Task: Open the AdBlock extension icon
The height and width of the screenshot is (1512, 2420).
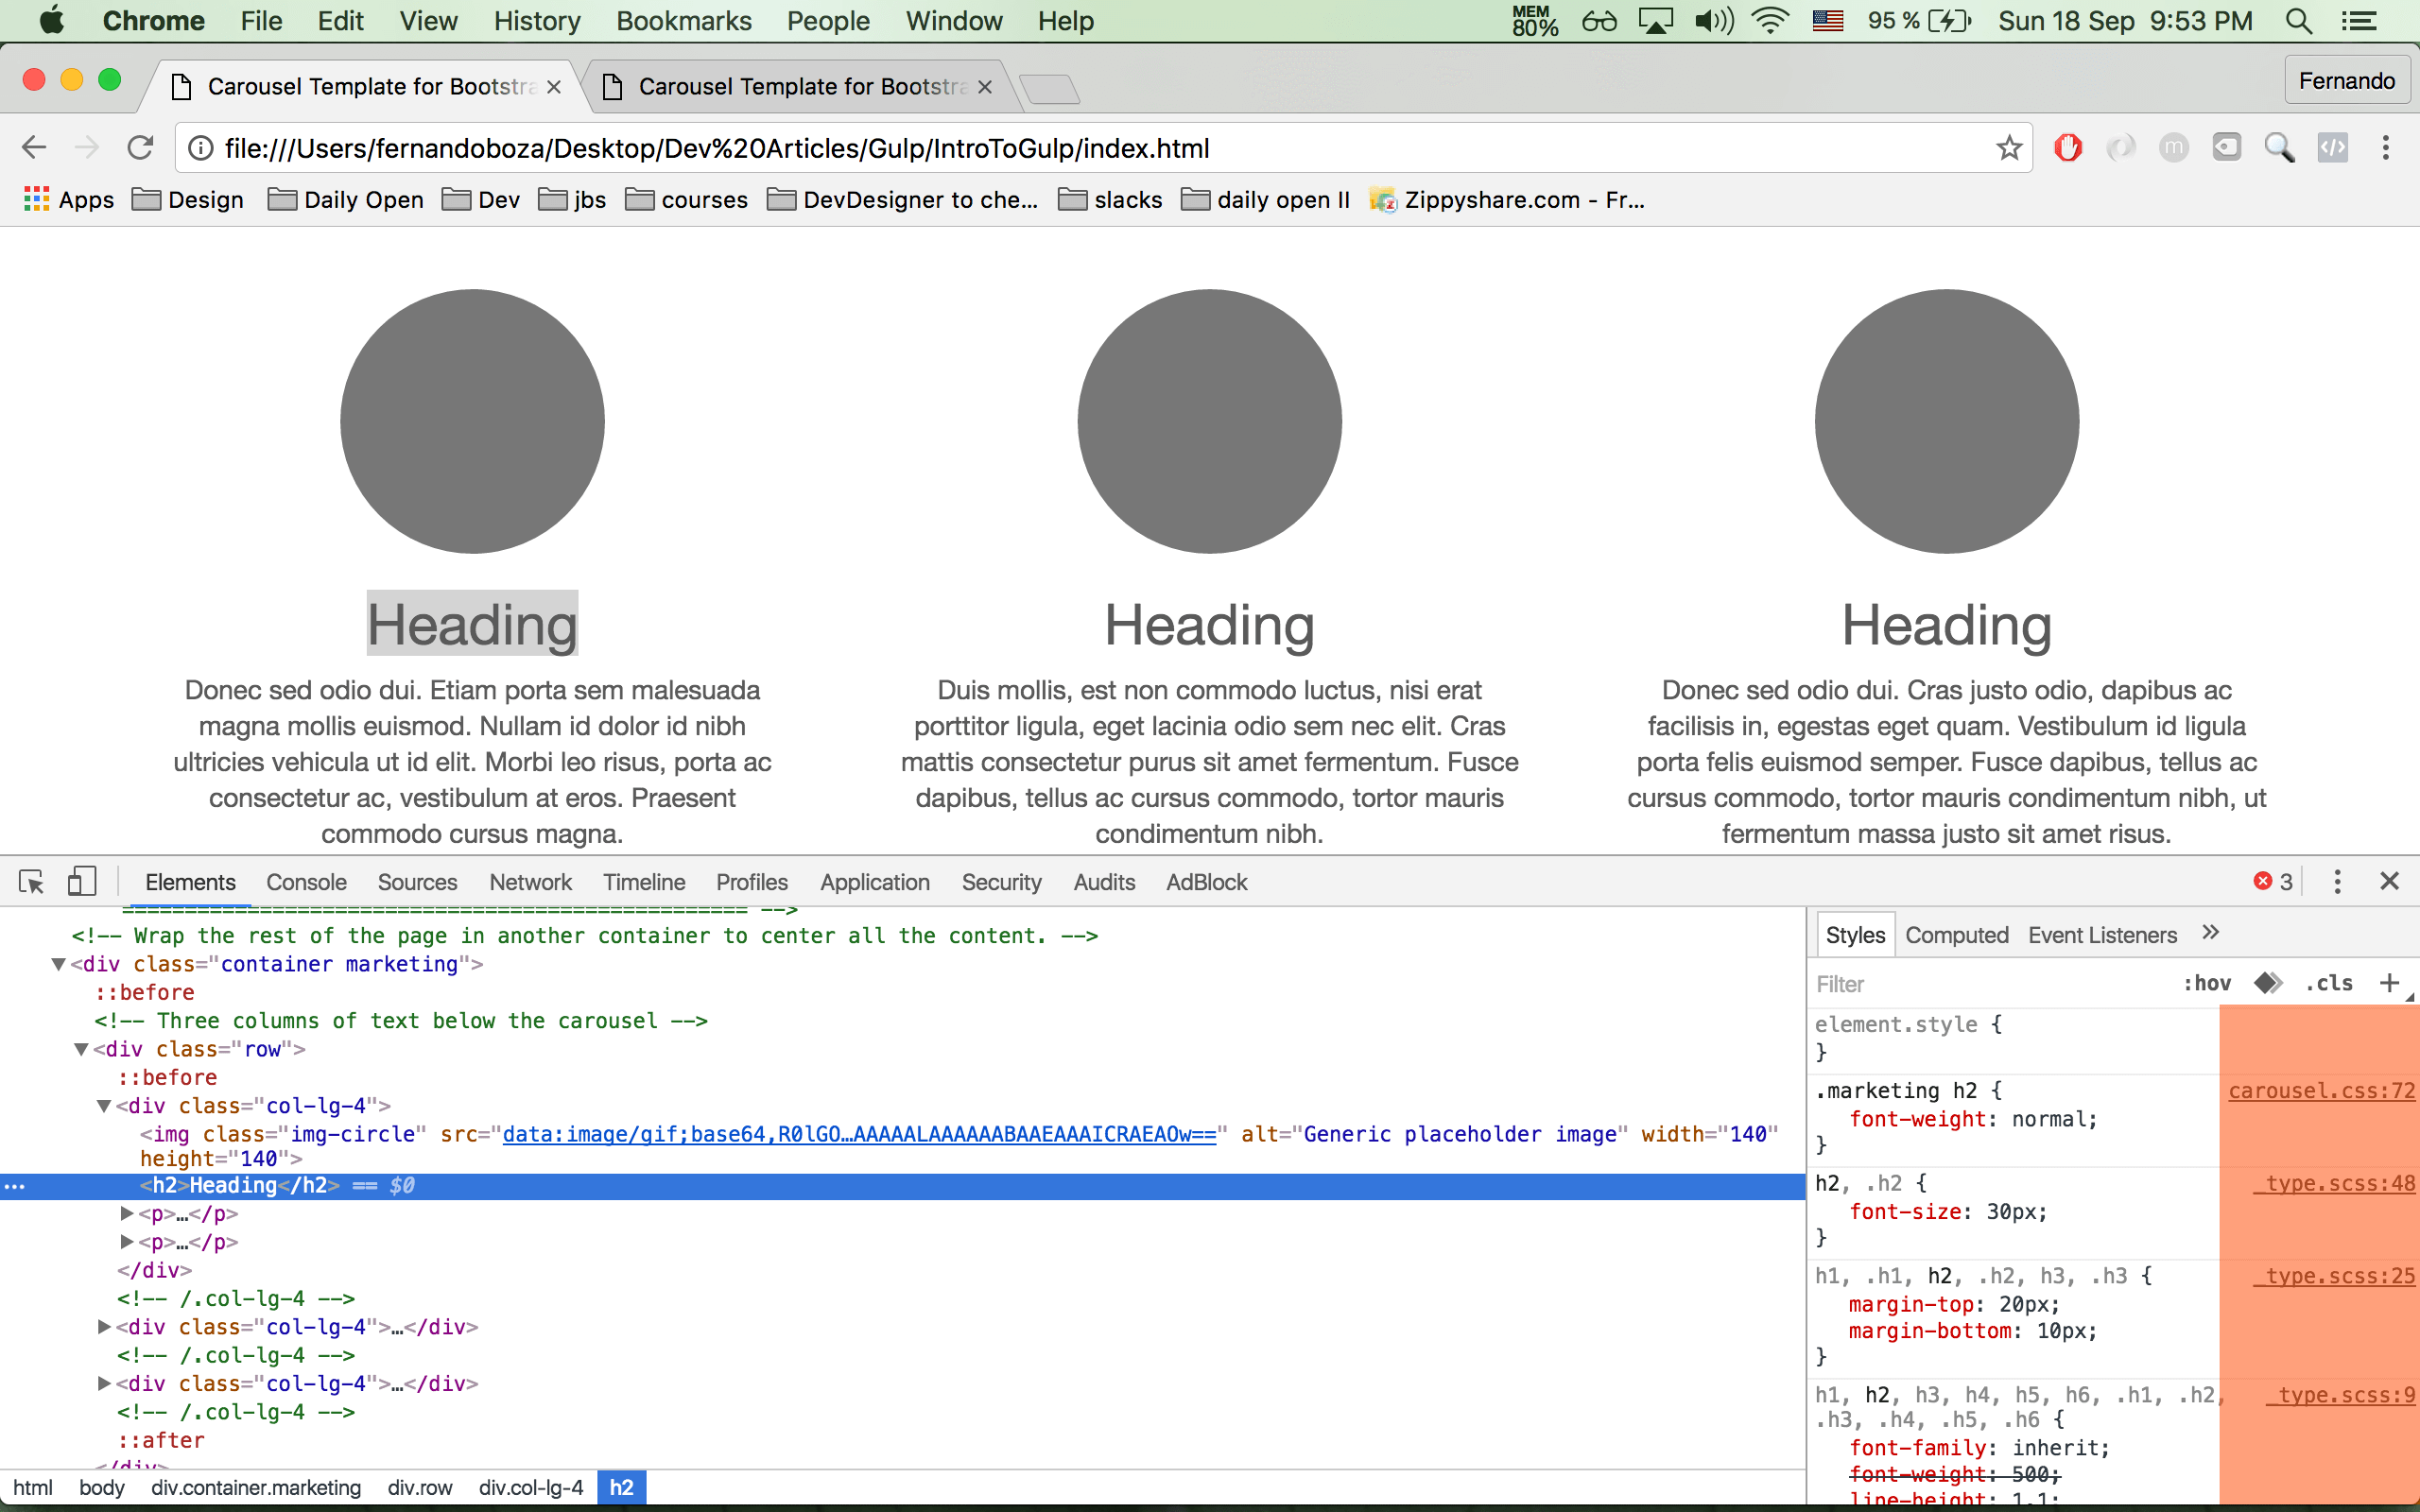Action: [x=2067, y=148]
